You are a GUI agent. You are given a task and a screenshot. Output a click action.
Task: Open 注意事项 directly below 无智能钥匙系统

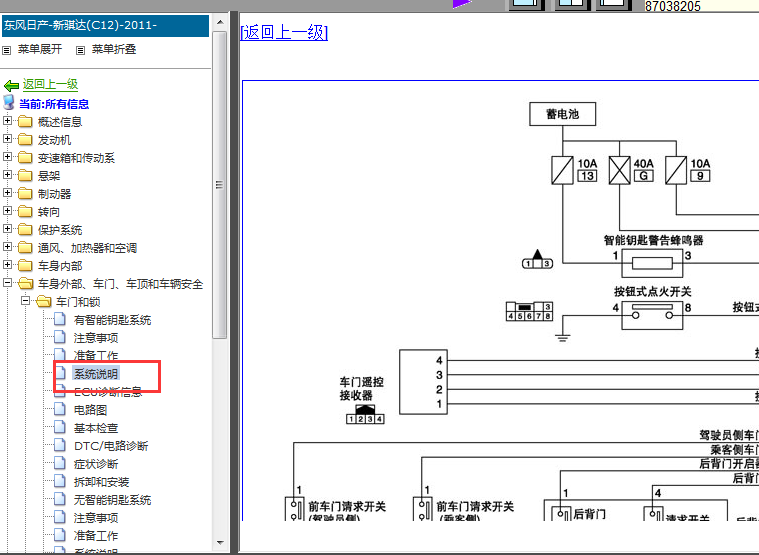click(x=96, y=518)
